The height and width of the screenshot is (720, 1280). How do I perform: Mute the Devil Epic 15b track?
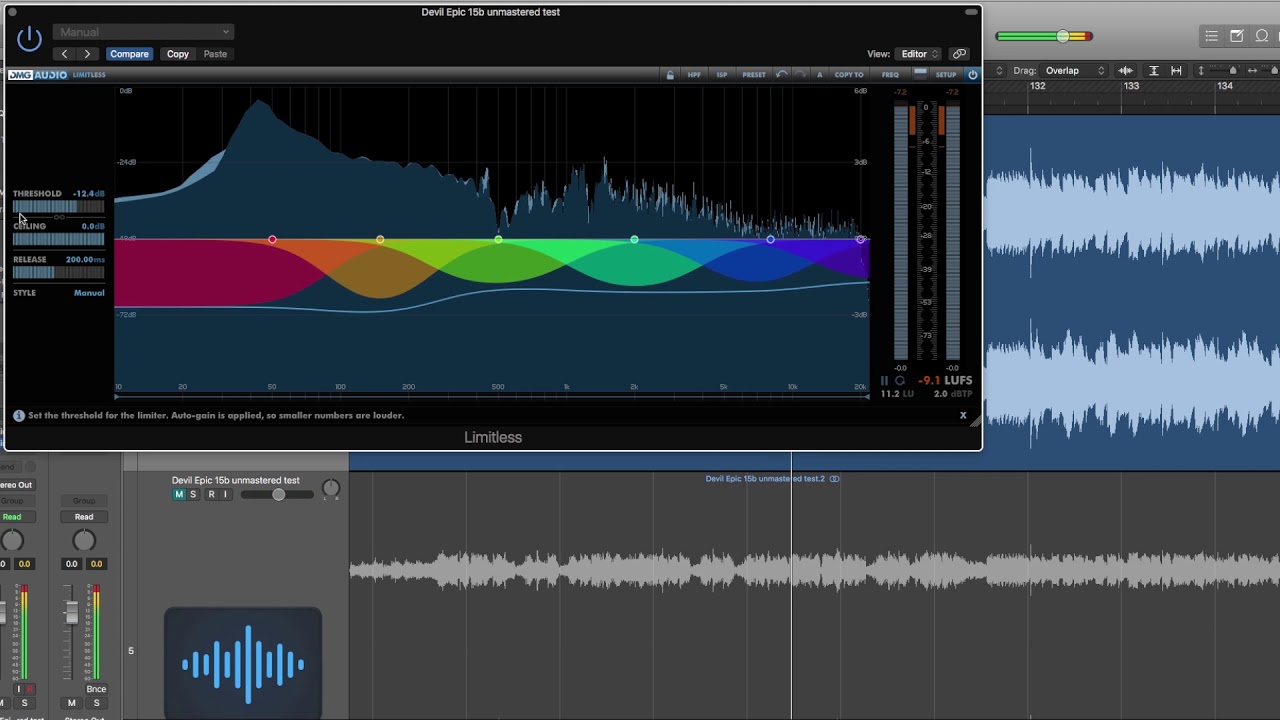coord(179,495)
